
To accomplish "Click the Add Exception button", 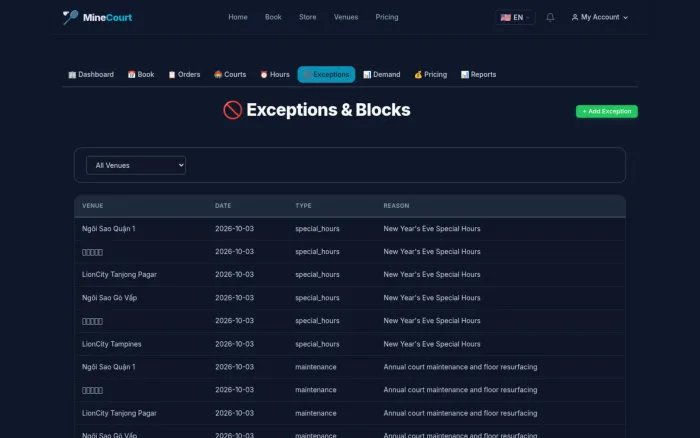I will [x=607, y=111].
